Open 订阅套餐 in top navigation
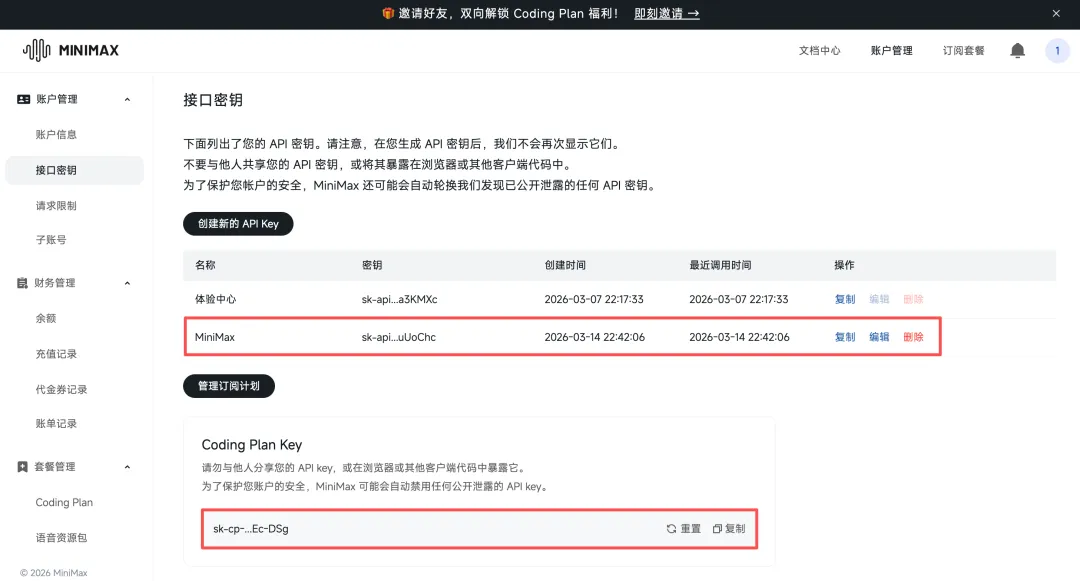The height and width of the screenshot is (581, 1080). [964, 50]
